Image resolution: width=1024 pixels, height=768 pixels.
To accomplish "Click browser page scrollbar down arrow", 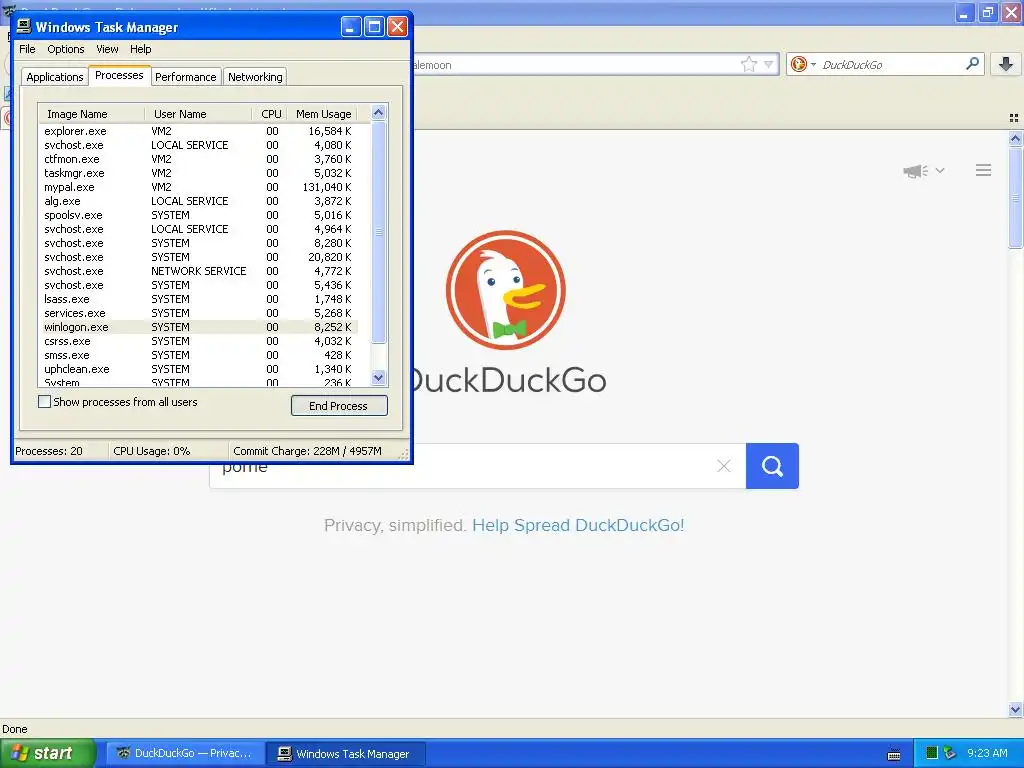I will [x=1015, y=709].
